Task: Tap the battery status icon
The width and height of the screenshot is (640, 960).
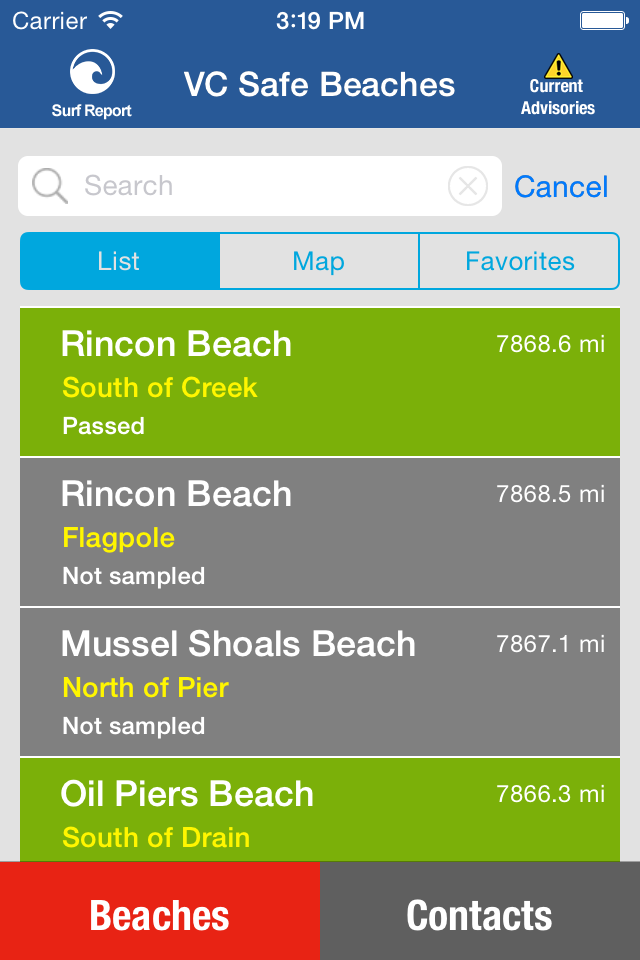Action: pyautogui.click(x=602, y=20)
